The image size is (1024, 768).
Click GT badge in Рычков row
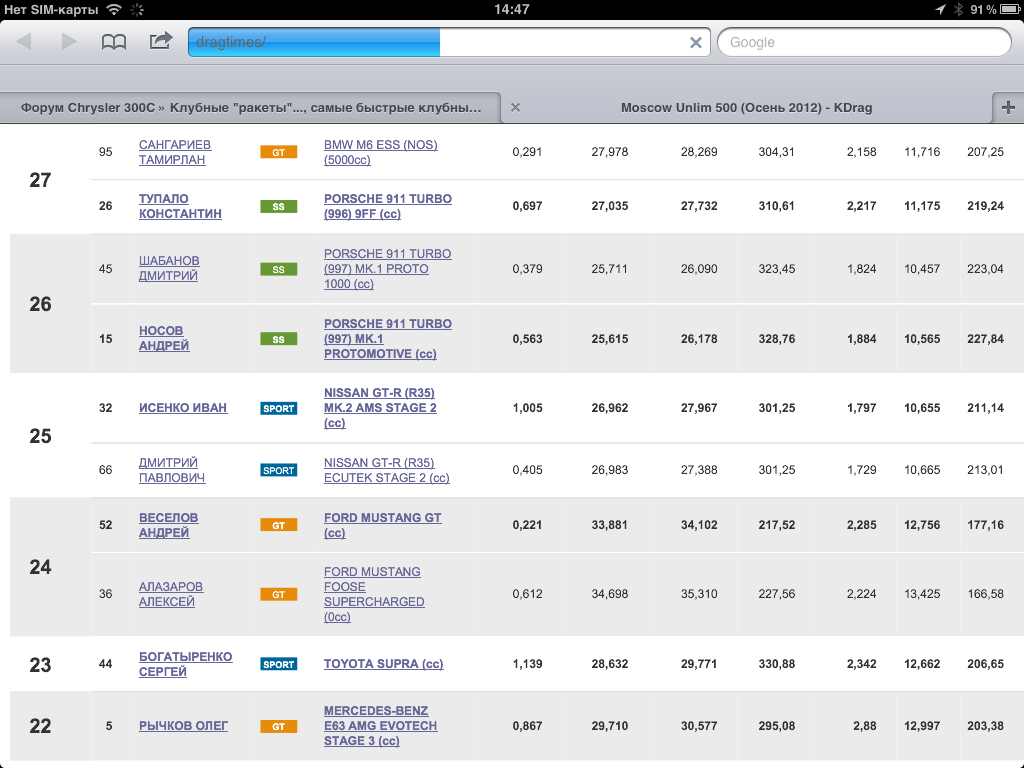278,726
